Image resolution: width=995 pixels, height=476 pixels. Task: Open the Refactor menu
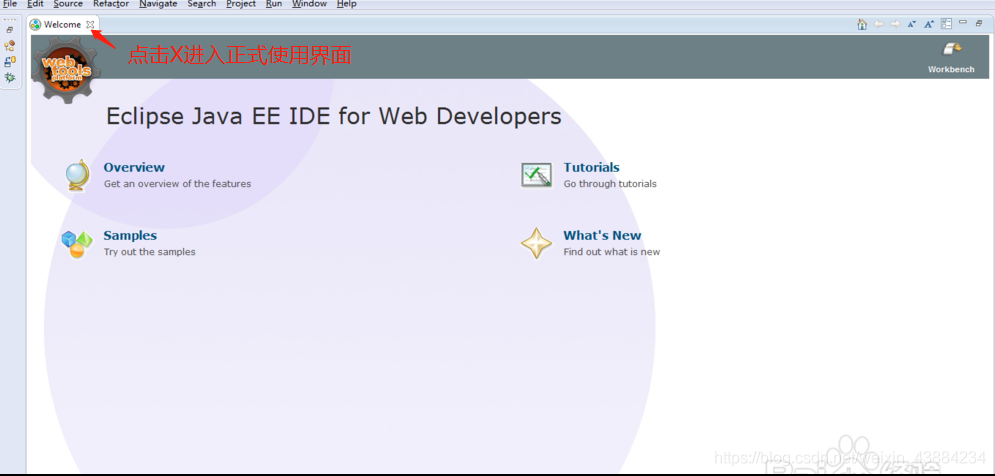[111, 4]
